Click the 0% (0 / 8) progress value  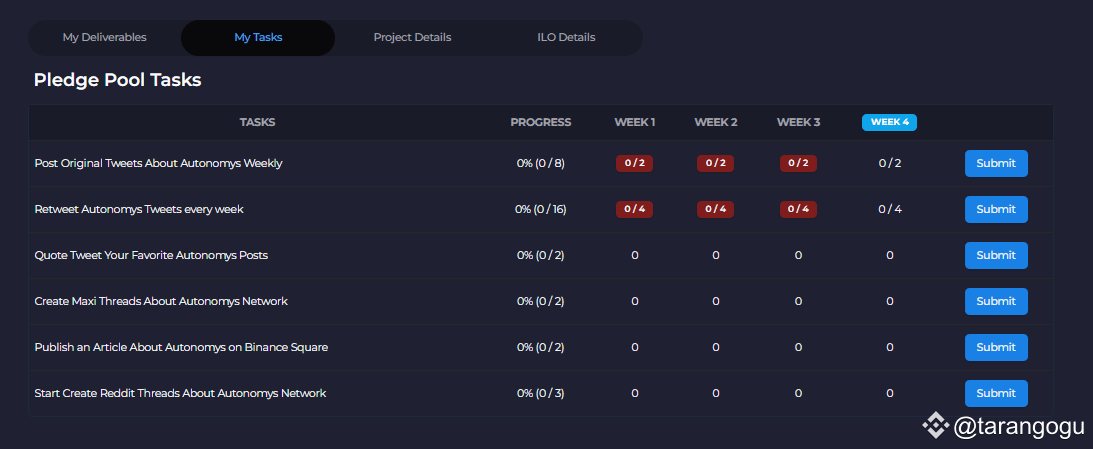540,163
